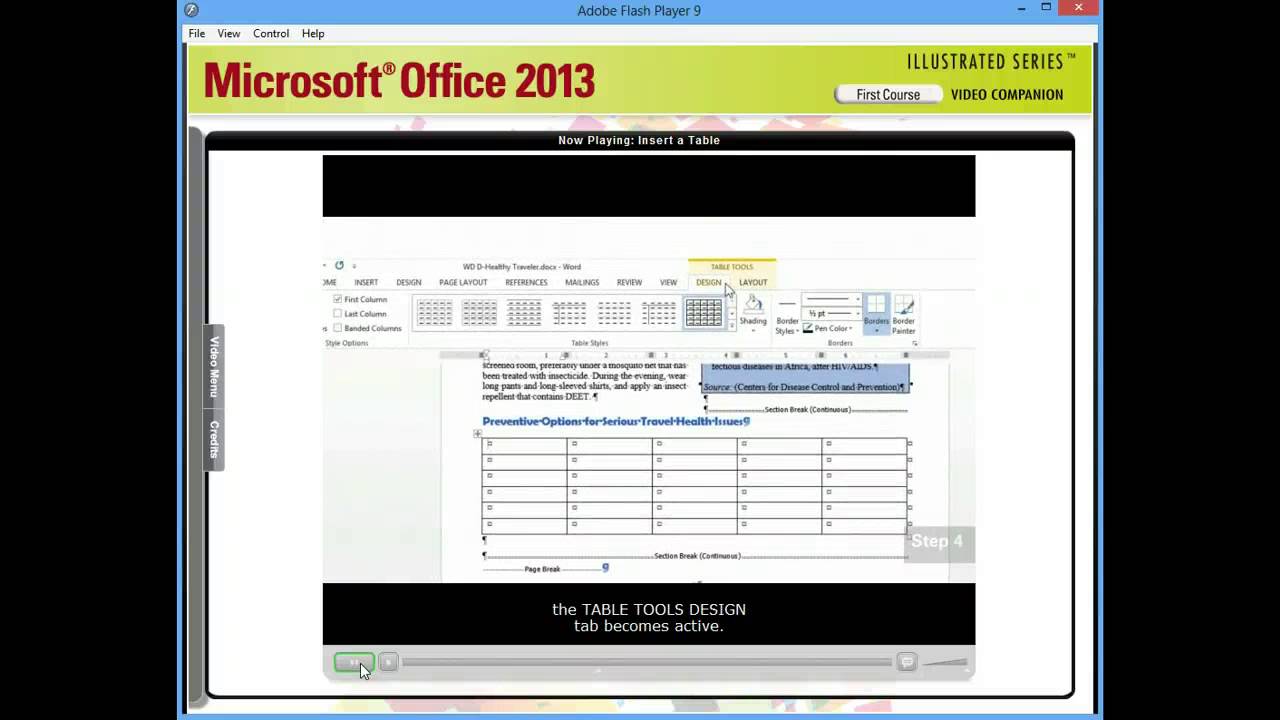Click the Shading paint bucket icon
1280x720 pixels.
pyautogui.click(x=753, y=305)
